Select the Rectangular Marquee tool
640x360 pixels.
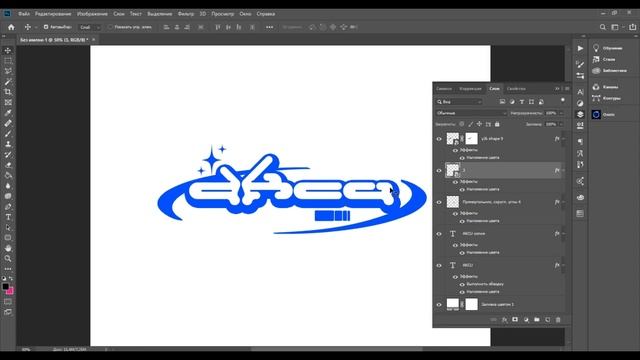[8, 61]
